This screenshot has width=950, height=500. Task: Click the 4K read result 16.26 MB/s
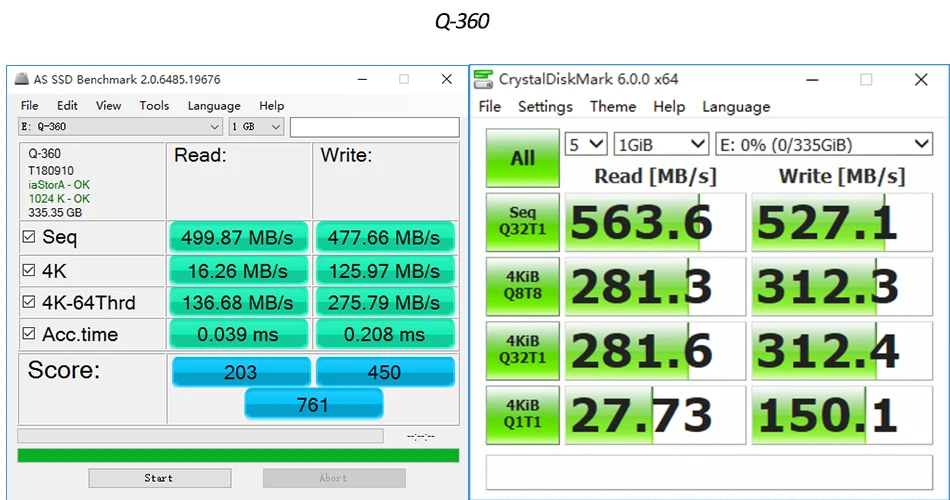(238, 271)
